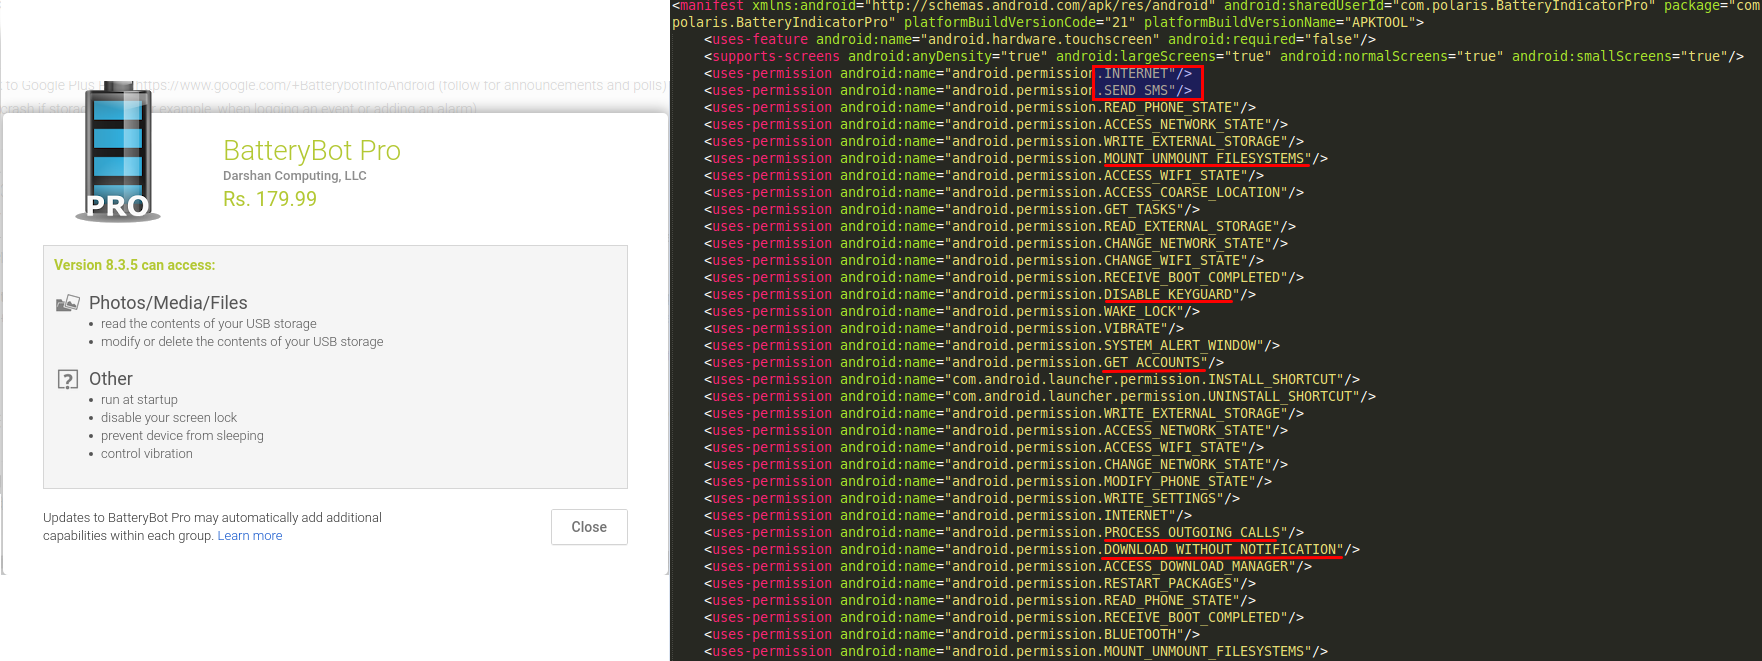Click the DOWNLOAD_WITHOUT_NOTIFICATION permission line
Image resolution: width=1762 pixels, height=661 pixels.
[1032, 550]
